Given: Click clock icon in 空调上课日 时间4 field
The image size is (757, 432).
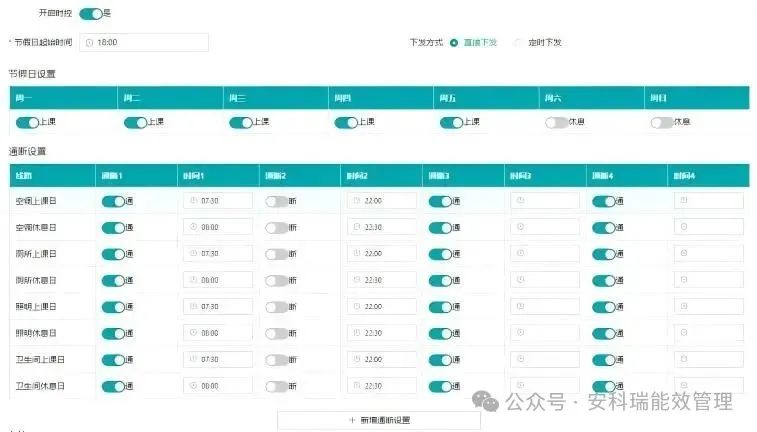Looking at the screenshot, I should pos(684,200).
